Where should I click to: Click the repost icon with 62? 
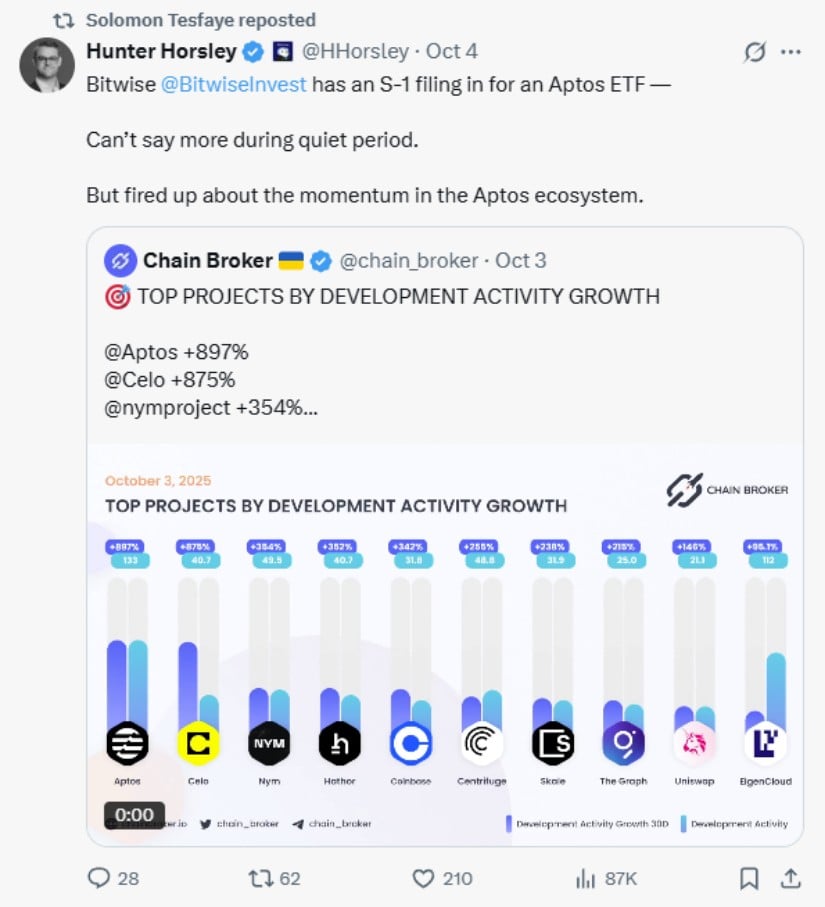point(259,878)
